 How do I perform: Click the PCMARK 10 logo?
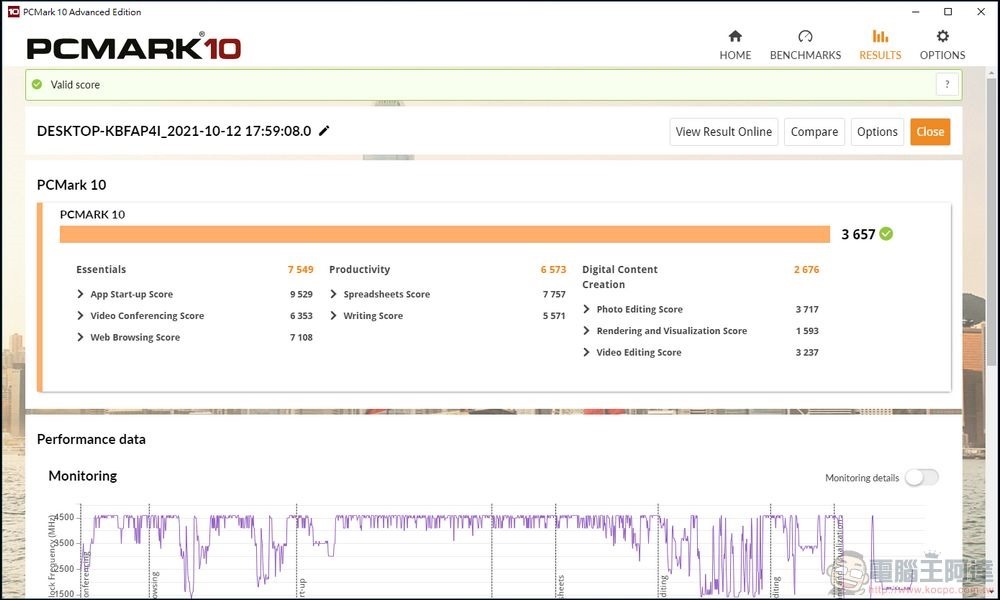pyautogui.click(x=134, y=47)
